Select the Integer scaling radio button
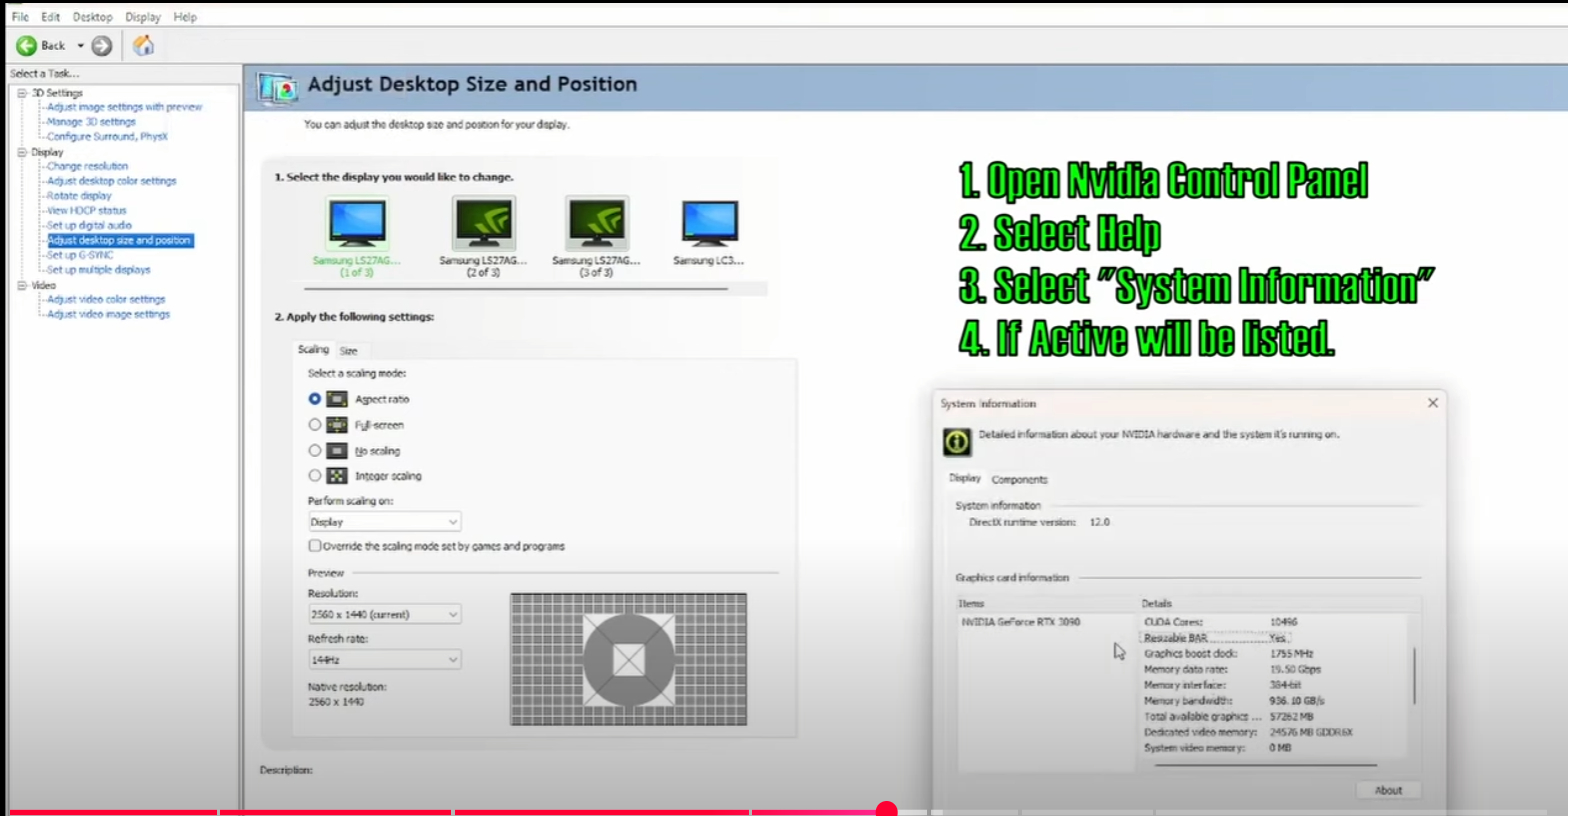This screenshot has width=1569, height=816. [315, 476]
